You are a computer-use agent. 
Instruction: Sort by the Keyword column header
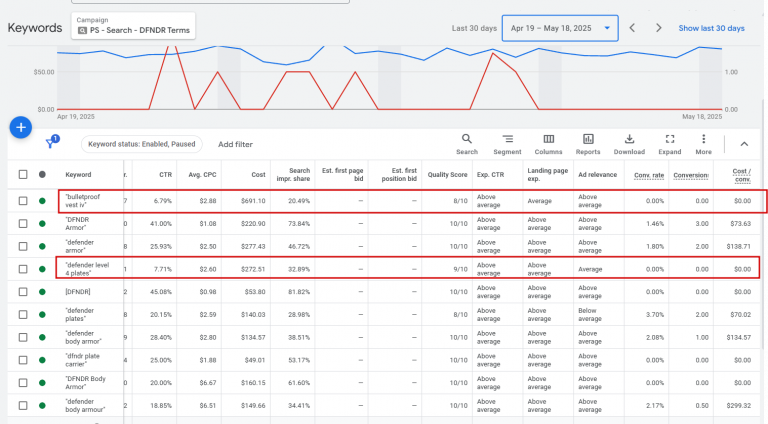coord(78,175)
